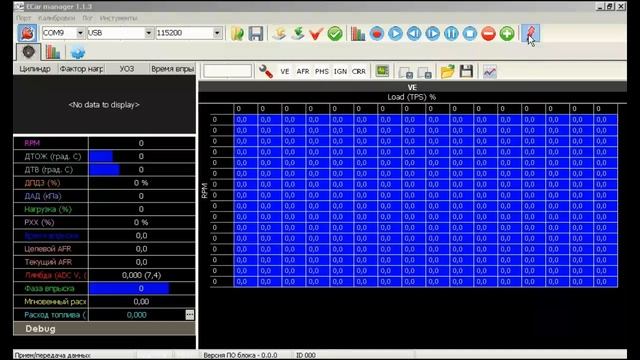Click the RPM parameter row label

tap(32, 143)
